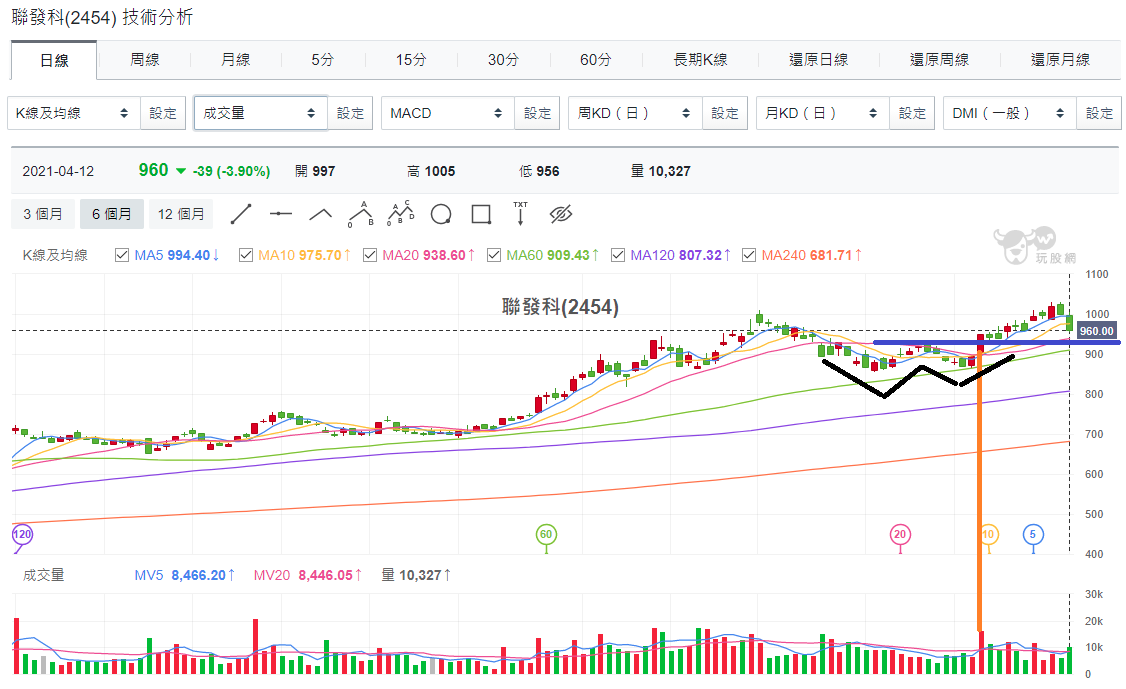Screen dimensions: 1126x689
Task: Uncheck the MA20 checkbox
Action: click(370, 255)
